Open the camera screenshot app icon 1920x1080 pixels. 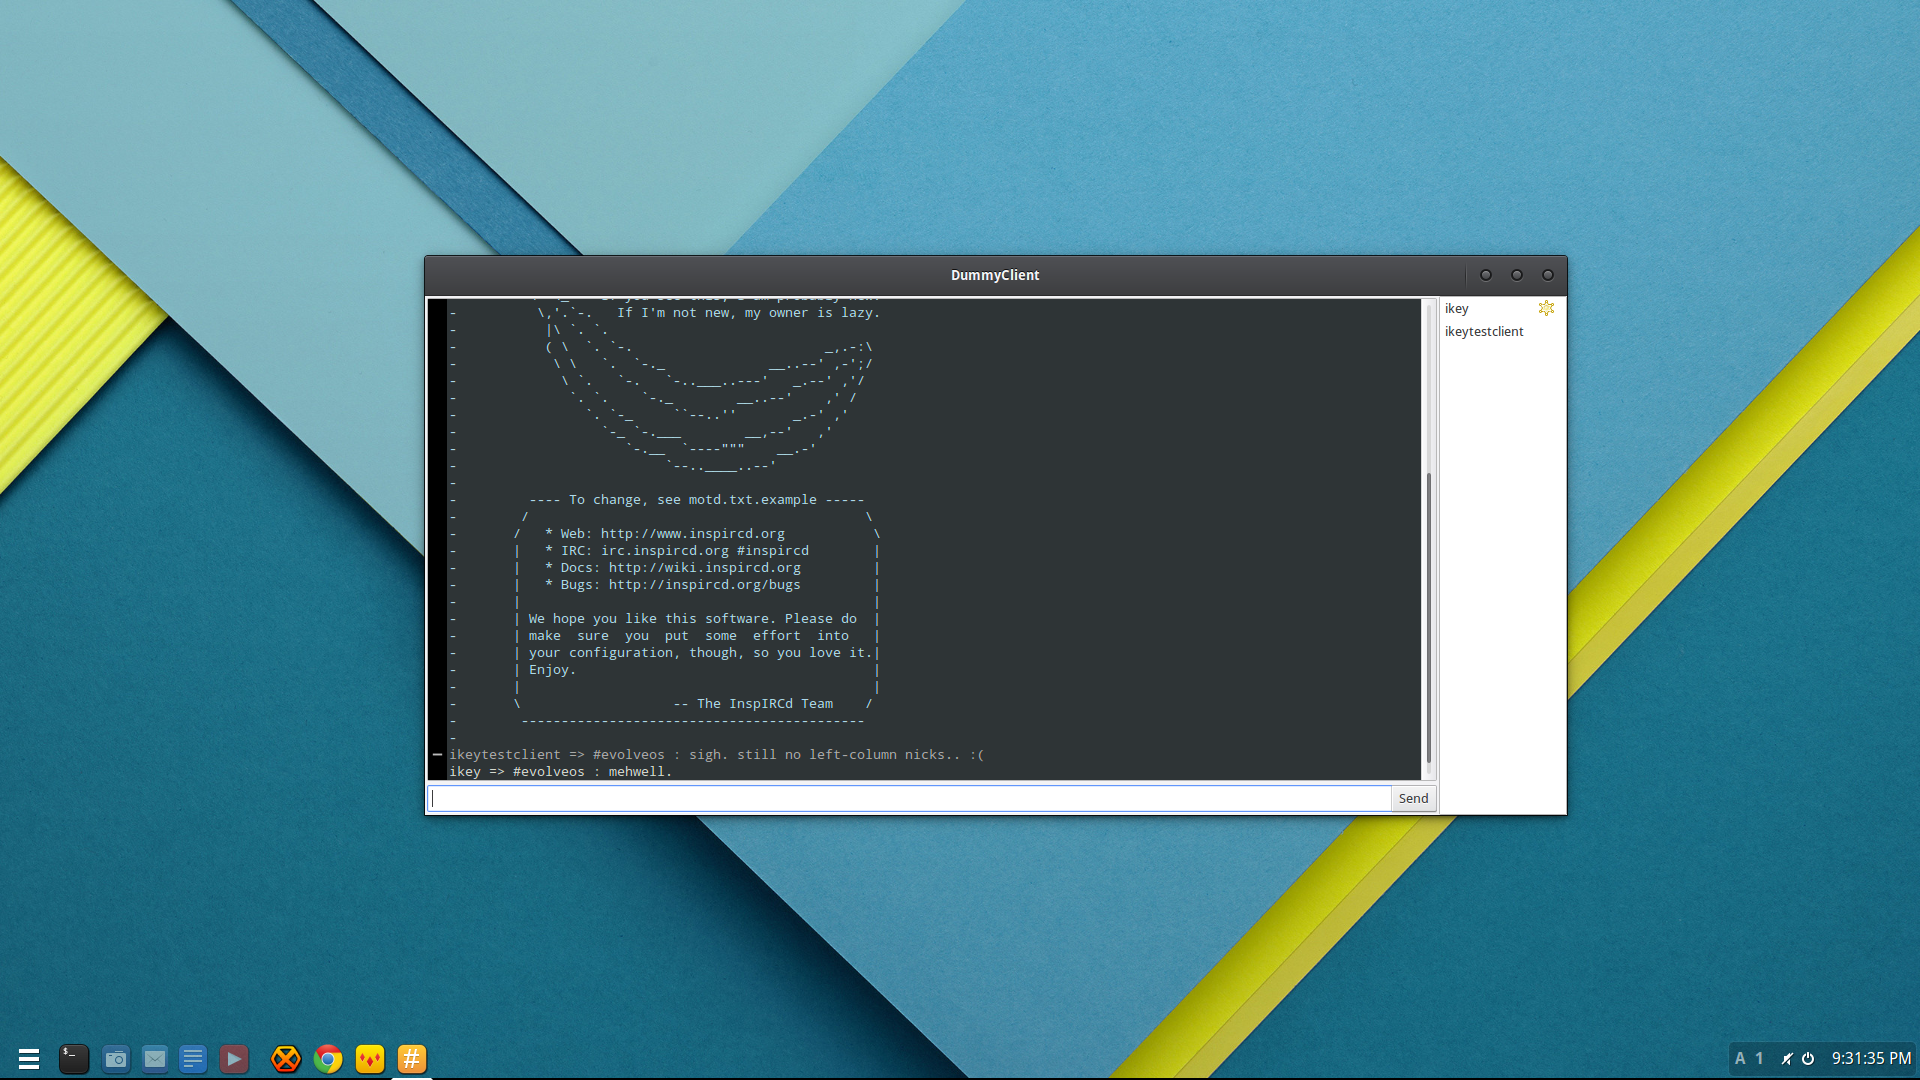click(116, 1058)
